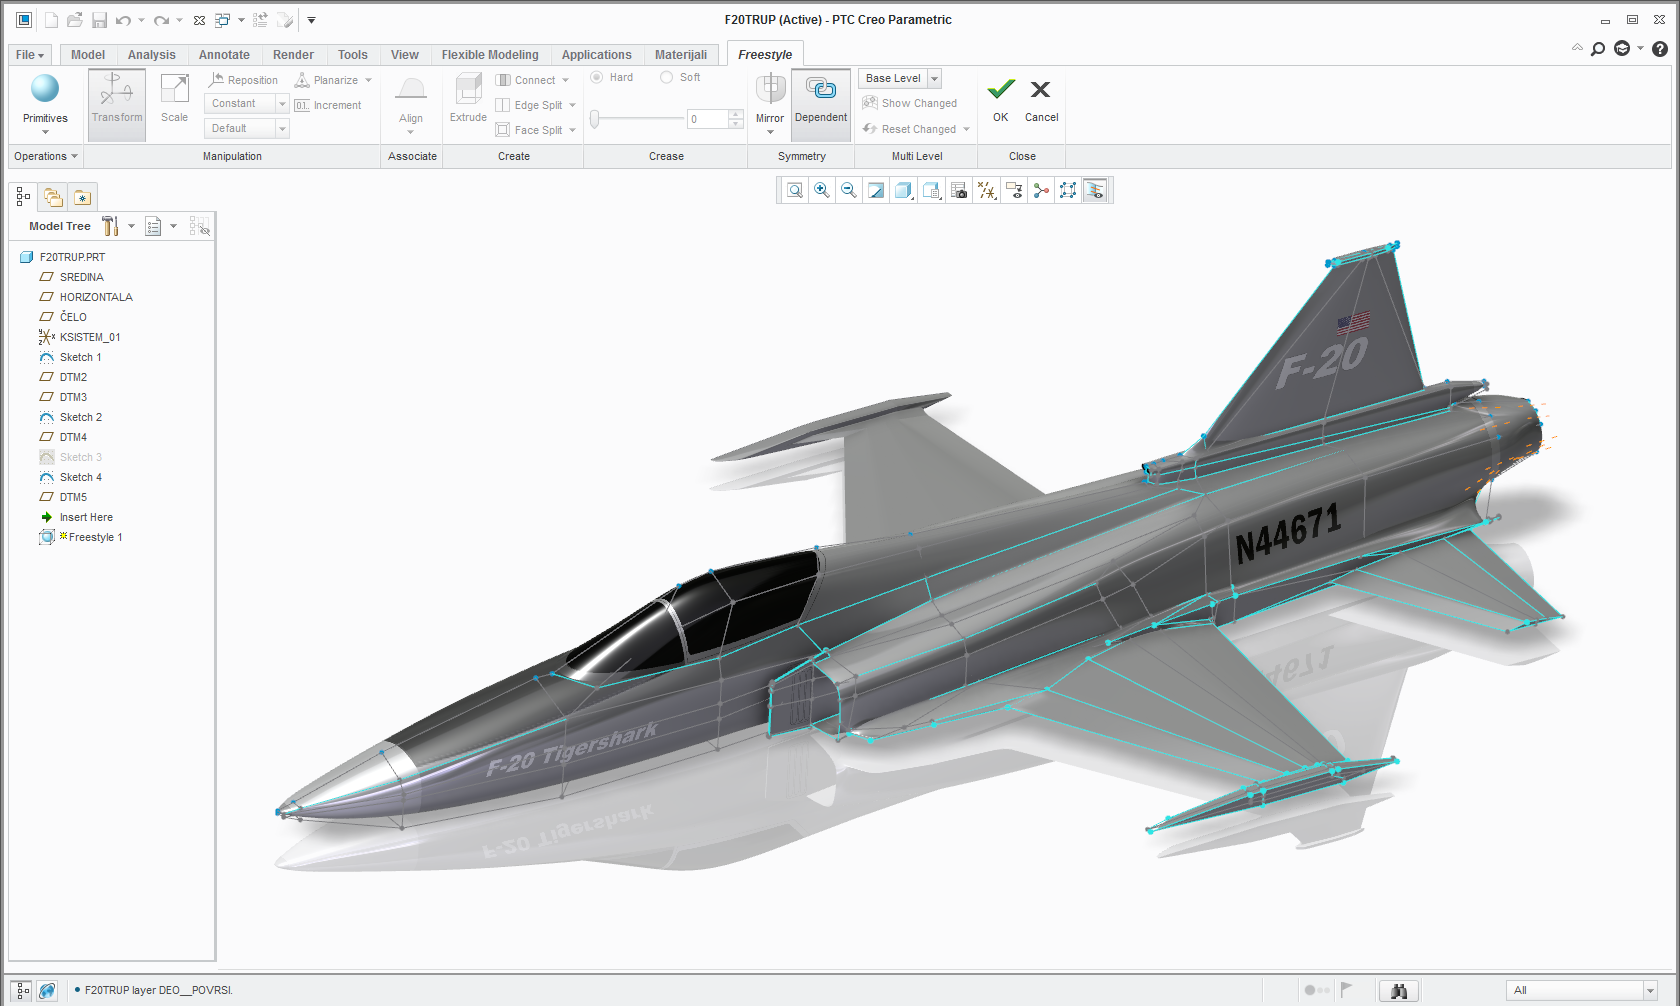
Task: Click the crease value input field
Action: [x=707, y=119]
